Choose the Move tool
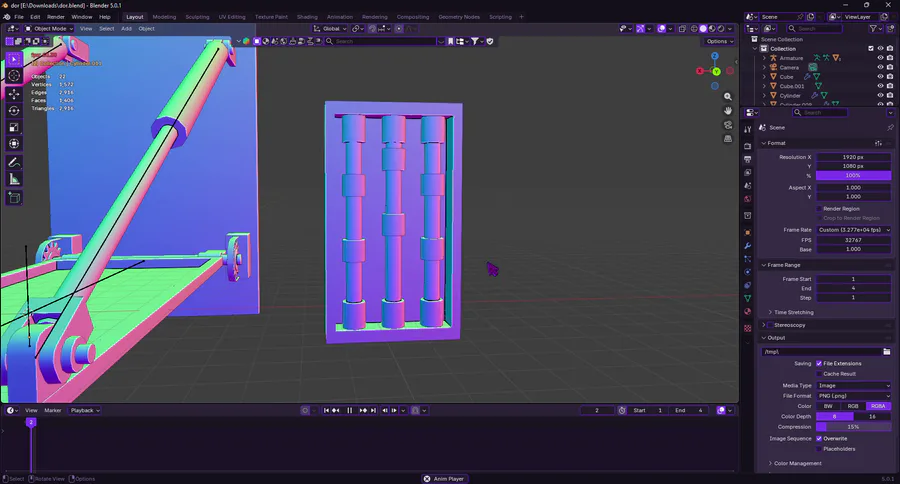The height and width of the screenshot is (484, 900). click(14, 94)
